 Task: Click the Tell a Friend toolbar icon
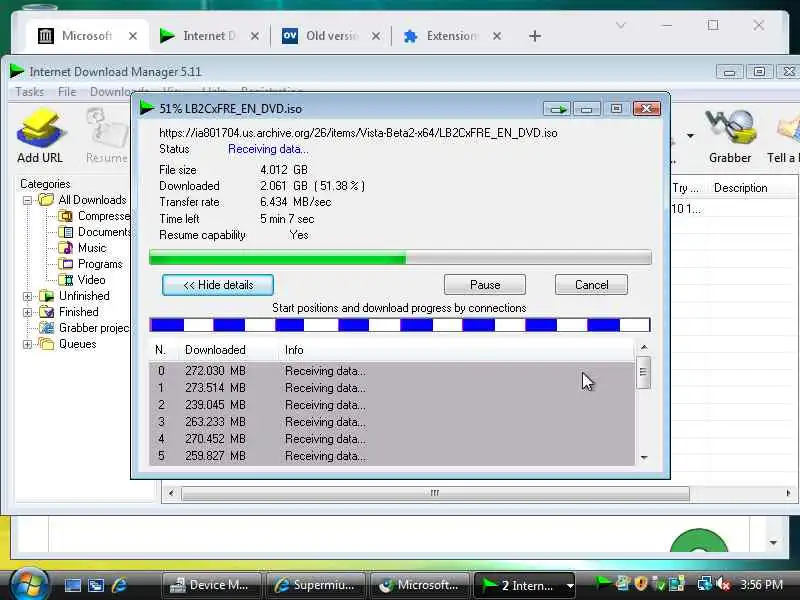(x=783, y=136)
